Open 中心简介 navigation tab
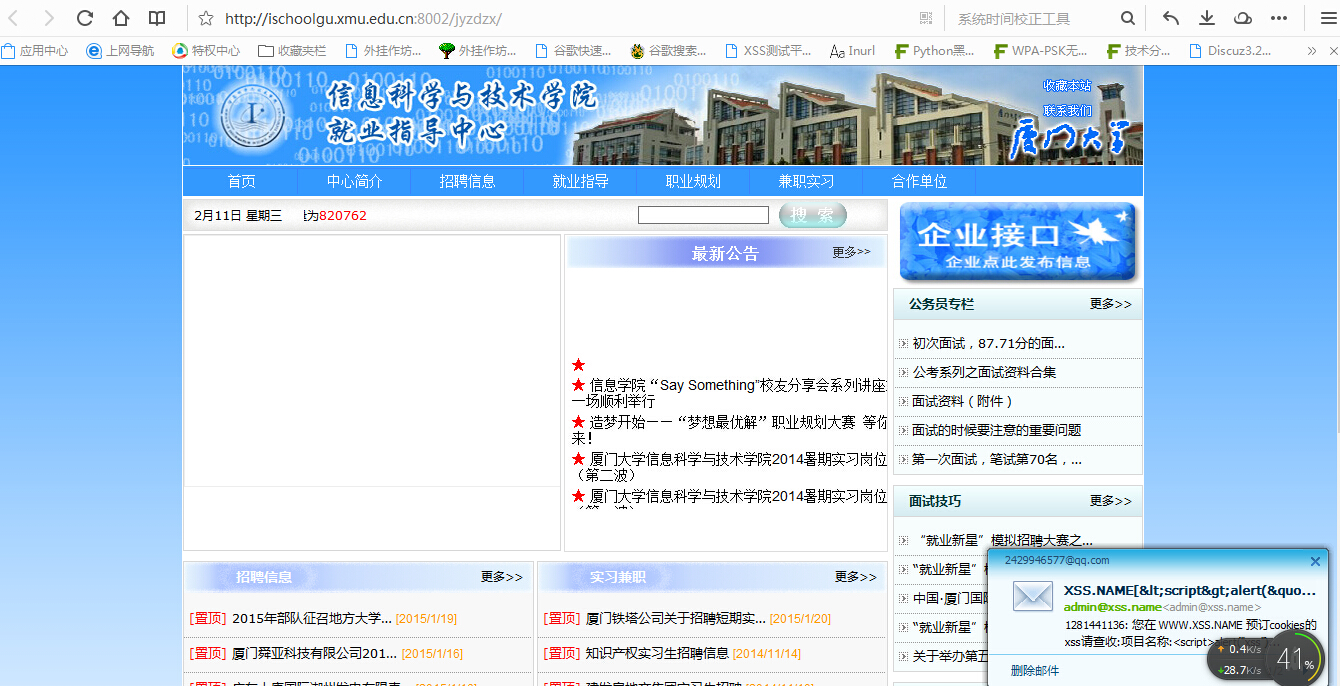 (354, 181)
